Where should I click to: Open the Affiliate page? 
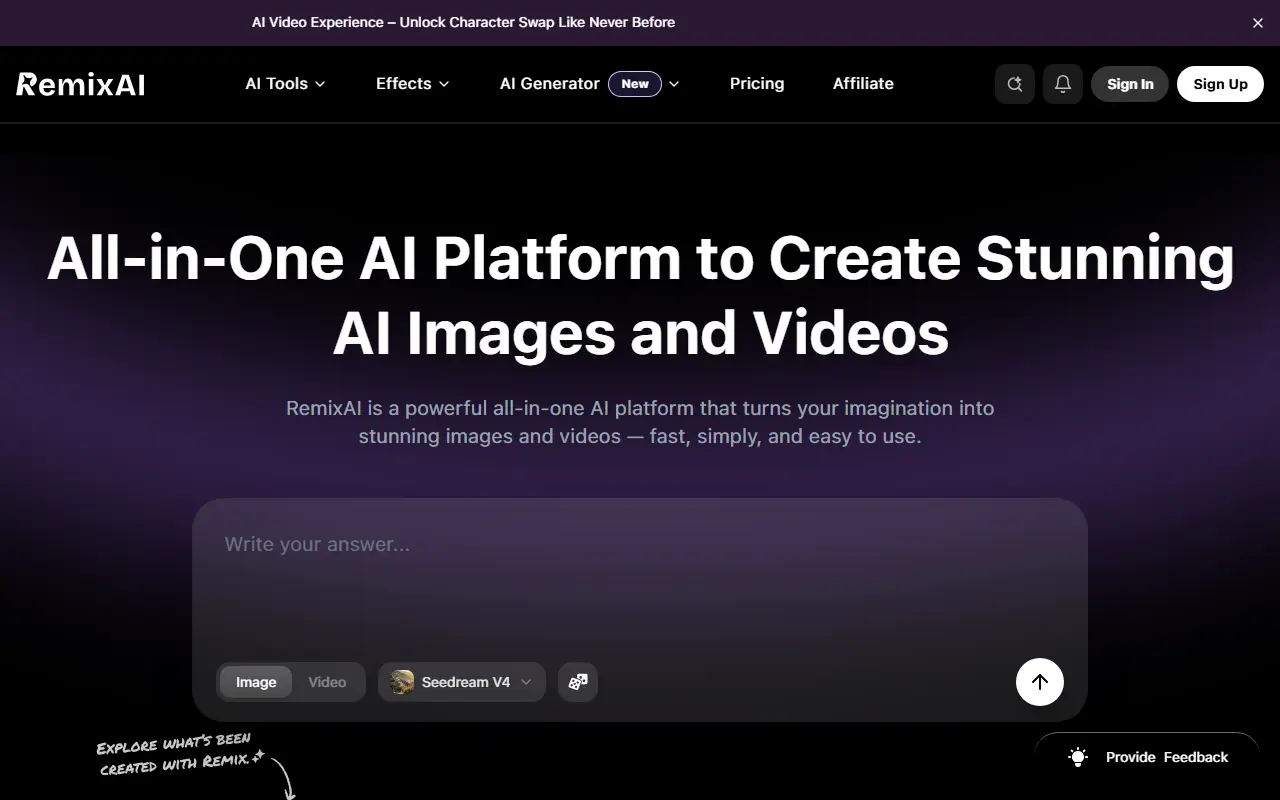863,84
